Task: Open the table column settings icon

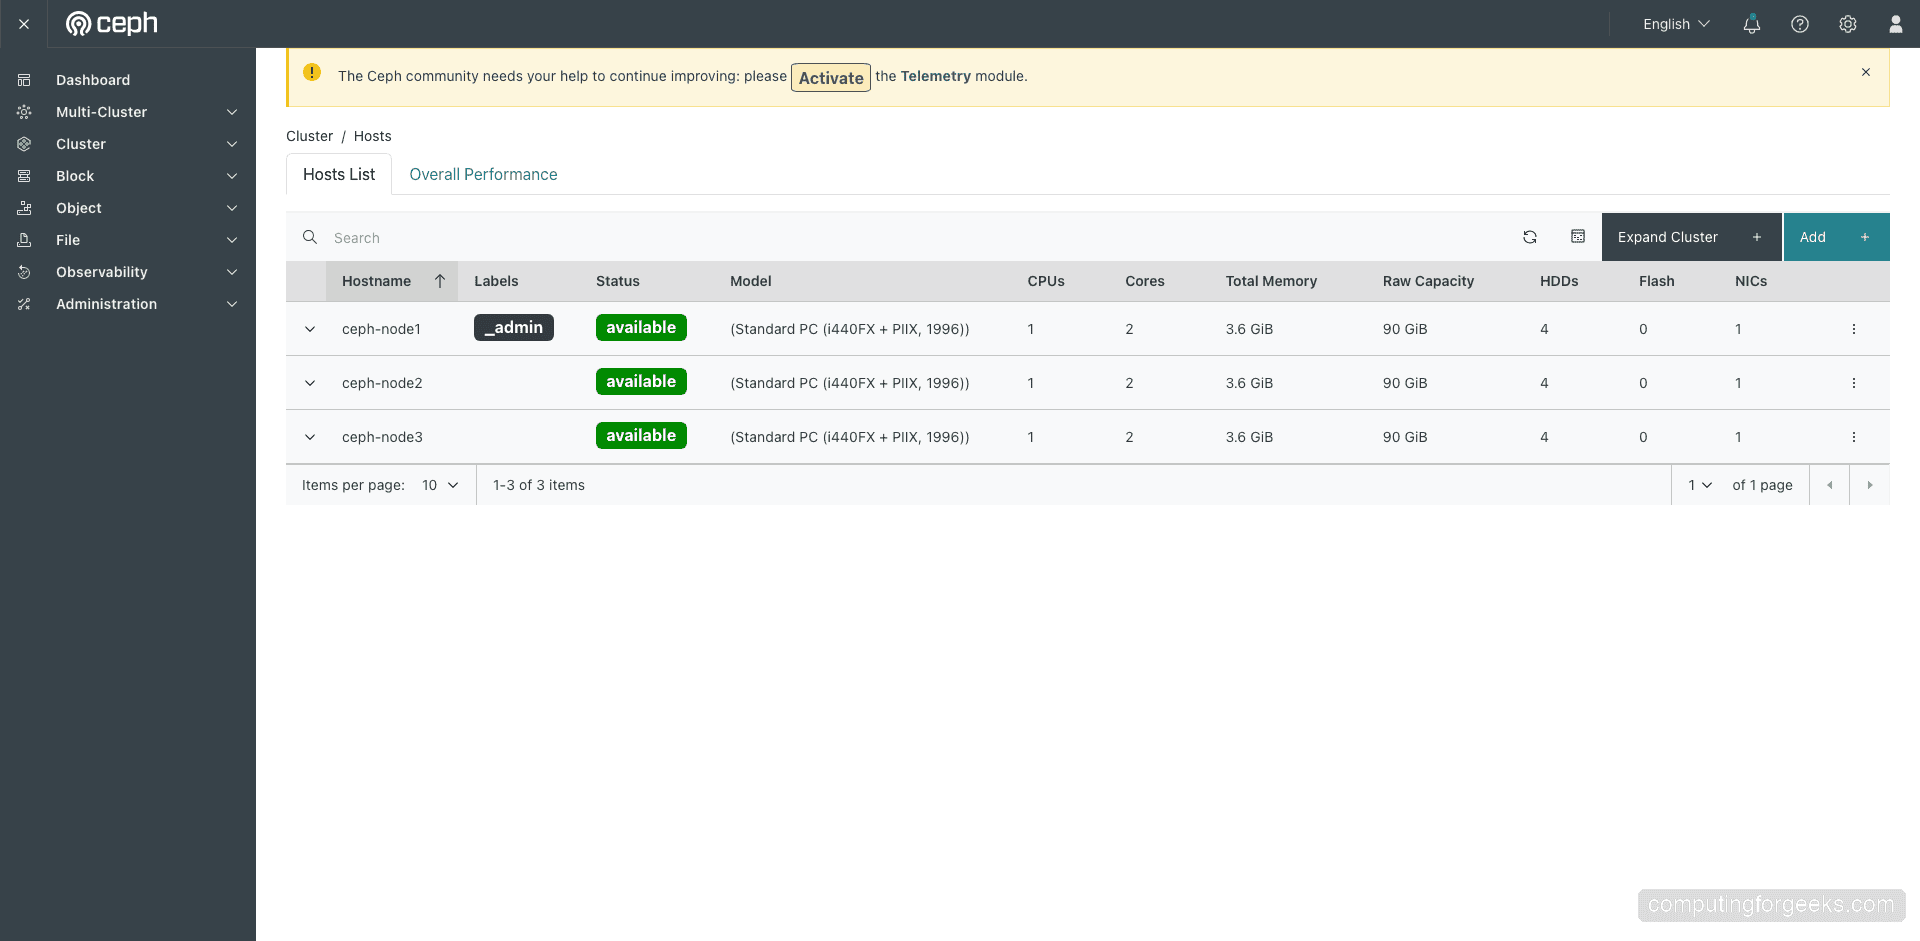Action: point(1578,237)
